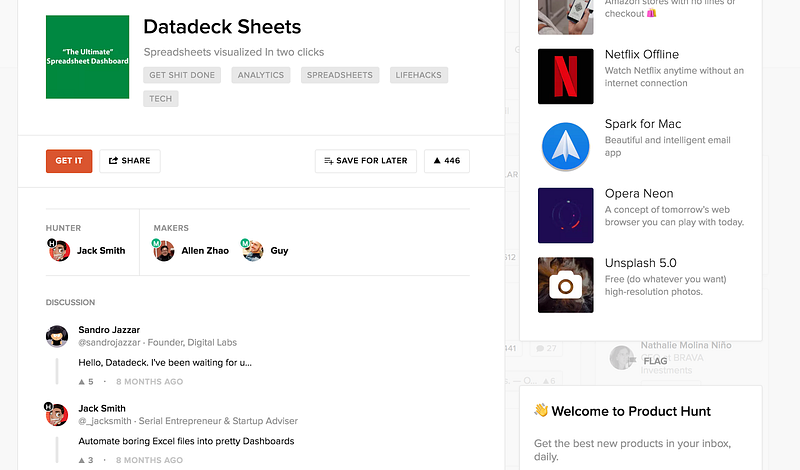800x470 pixels.
Task: Click maker Guy's avatar
Action: tap(252, 250)
